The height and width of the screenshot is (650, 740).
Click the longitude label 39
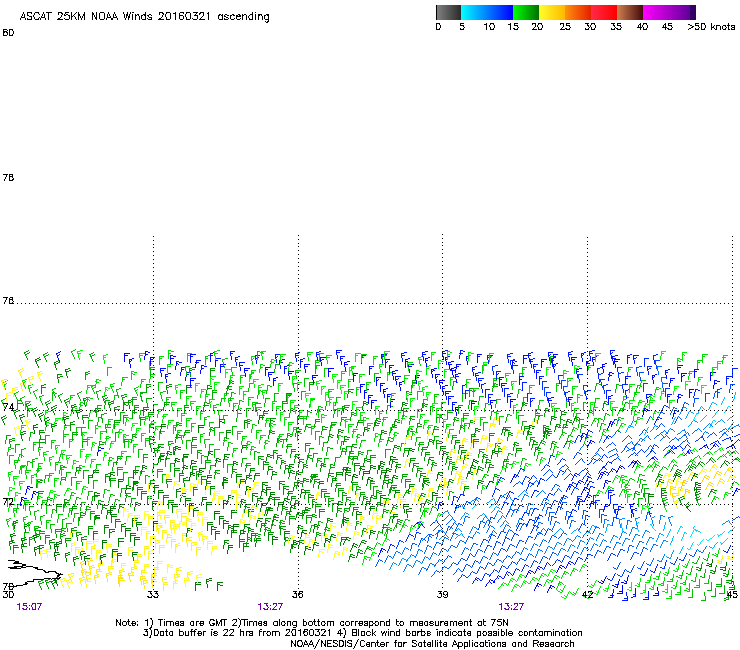pyautogui.click(x=442, y=594)
